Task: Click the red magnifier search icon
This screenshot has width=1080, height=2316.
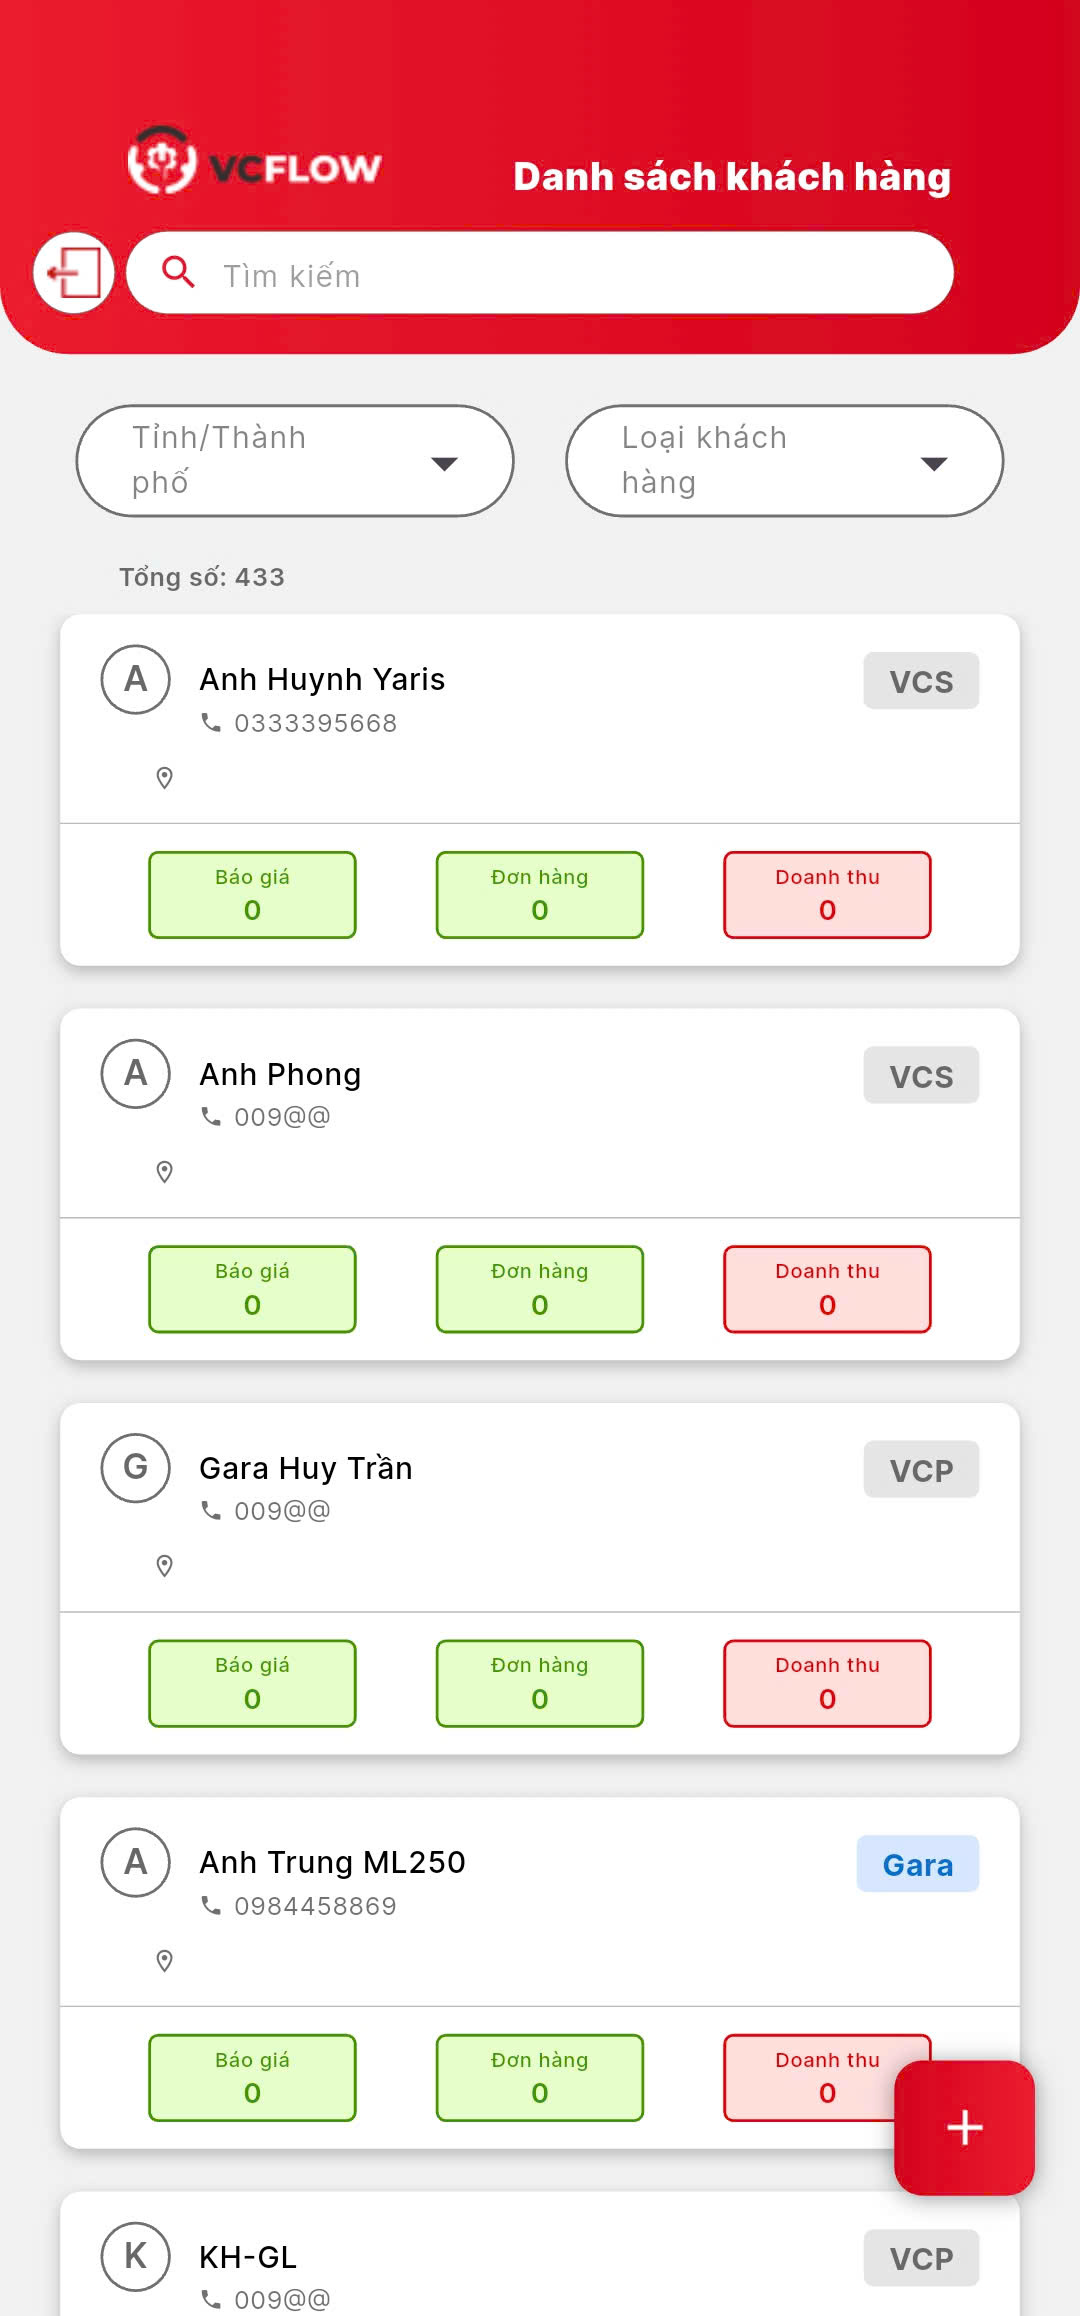Action: pos(178,272)
